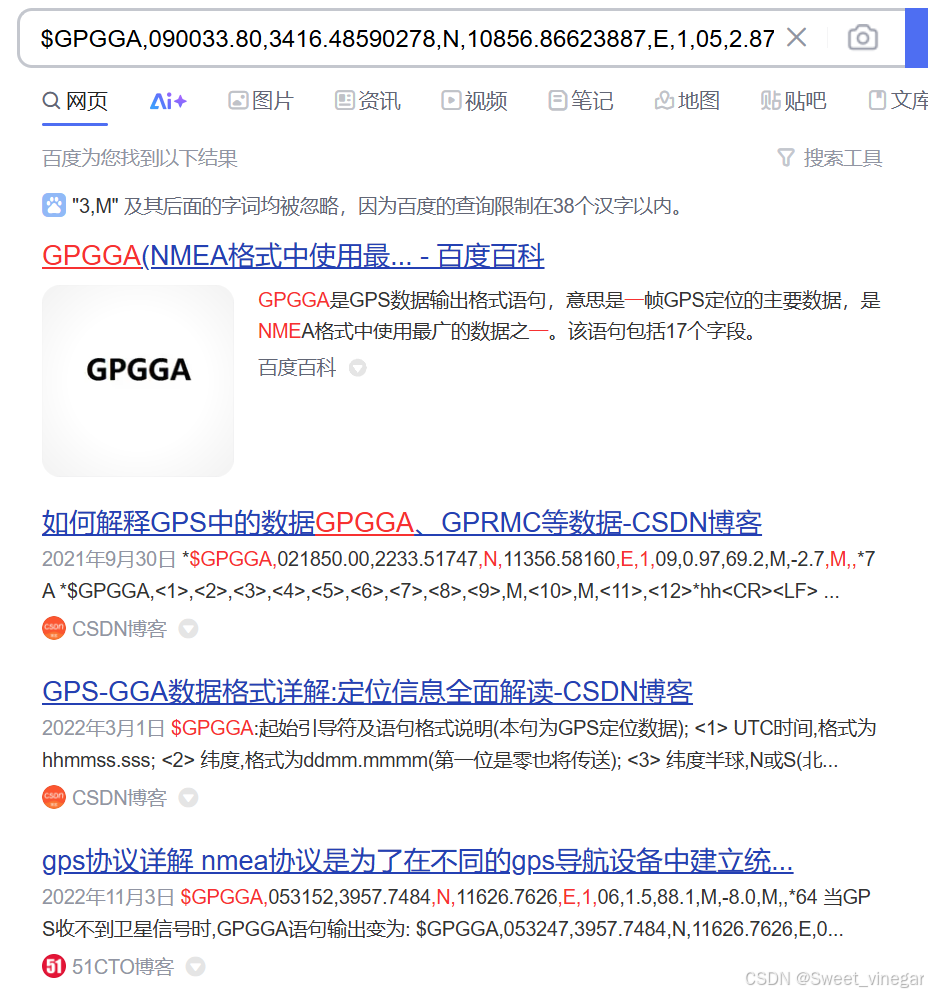Click the 51CTO red logo icon
928x994 pixels.
pyautogui.click(x=54, y=967)
